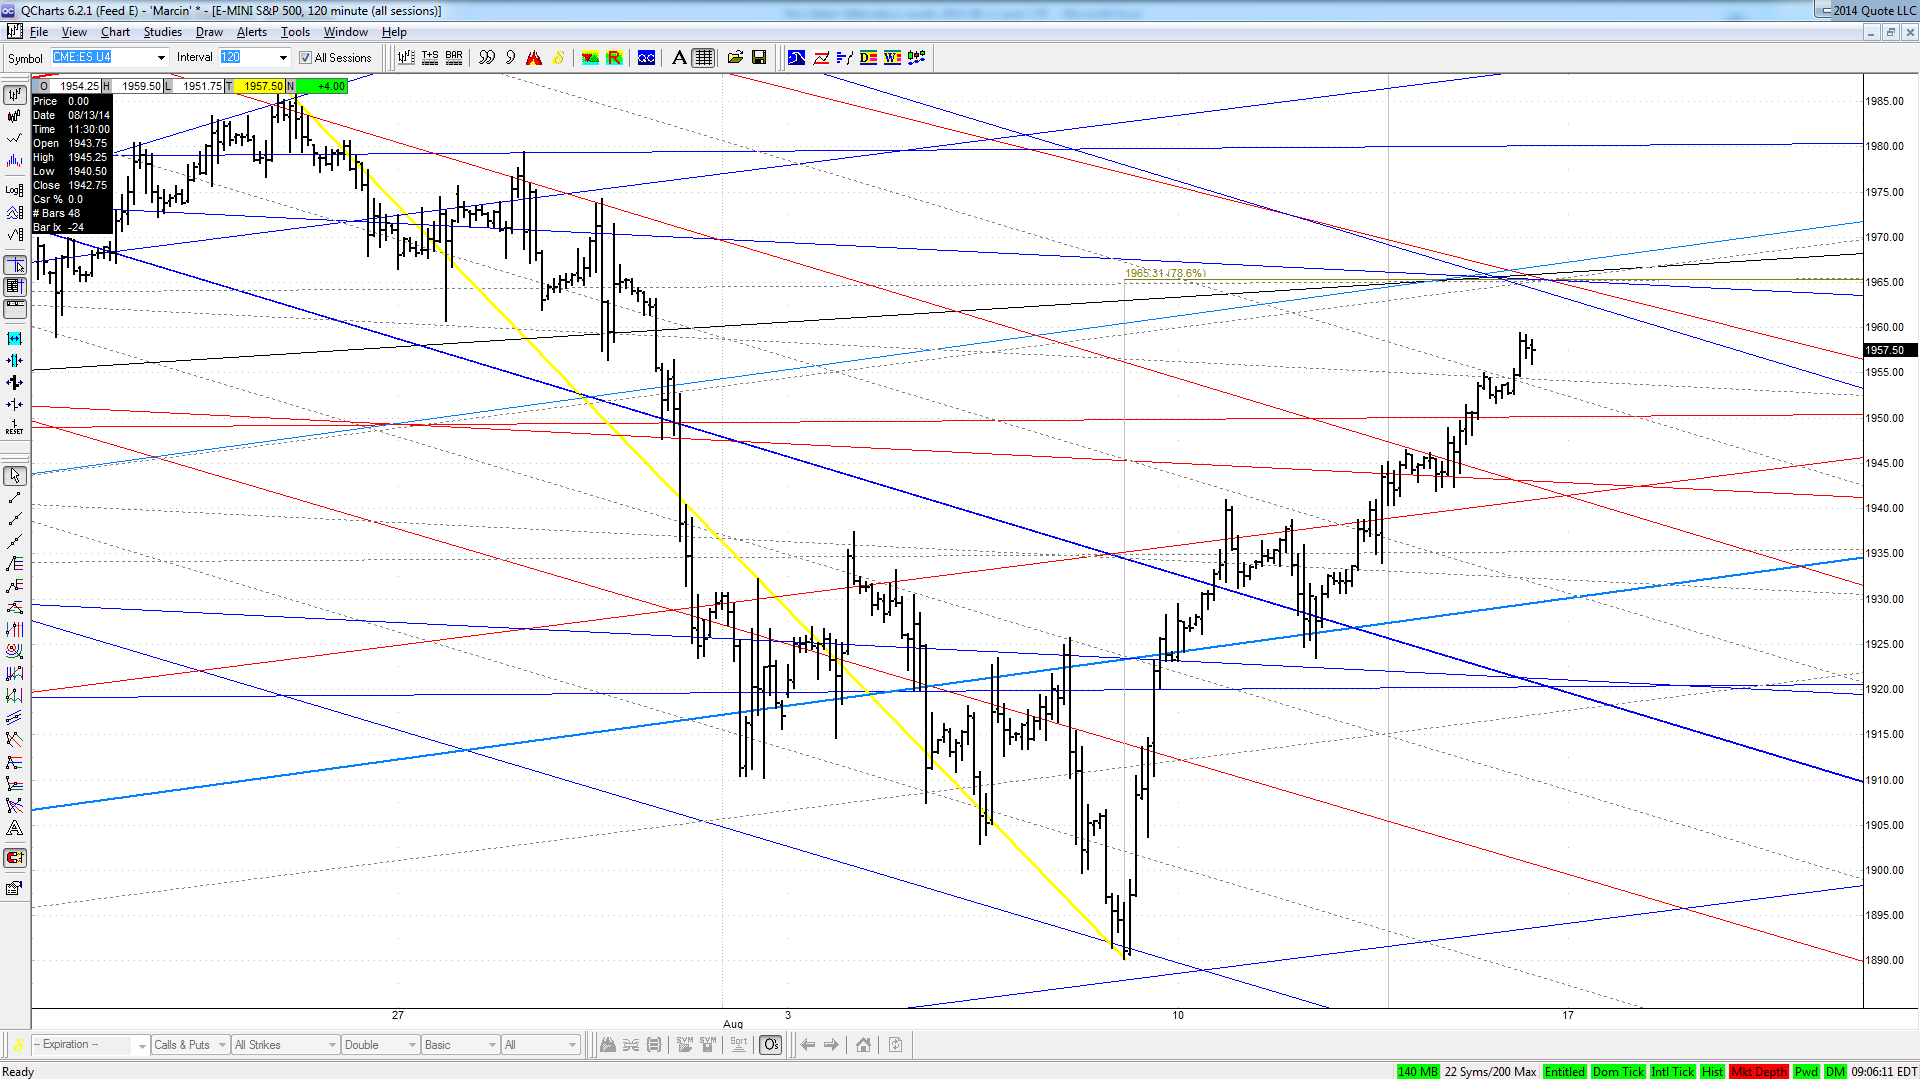Select the text annotation A icon
Viewport: 1920px width, 1080px height.
click(680, 58)
